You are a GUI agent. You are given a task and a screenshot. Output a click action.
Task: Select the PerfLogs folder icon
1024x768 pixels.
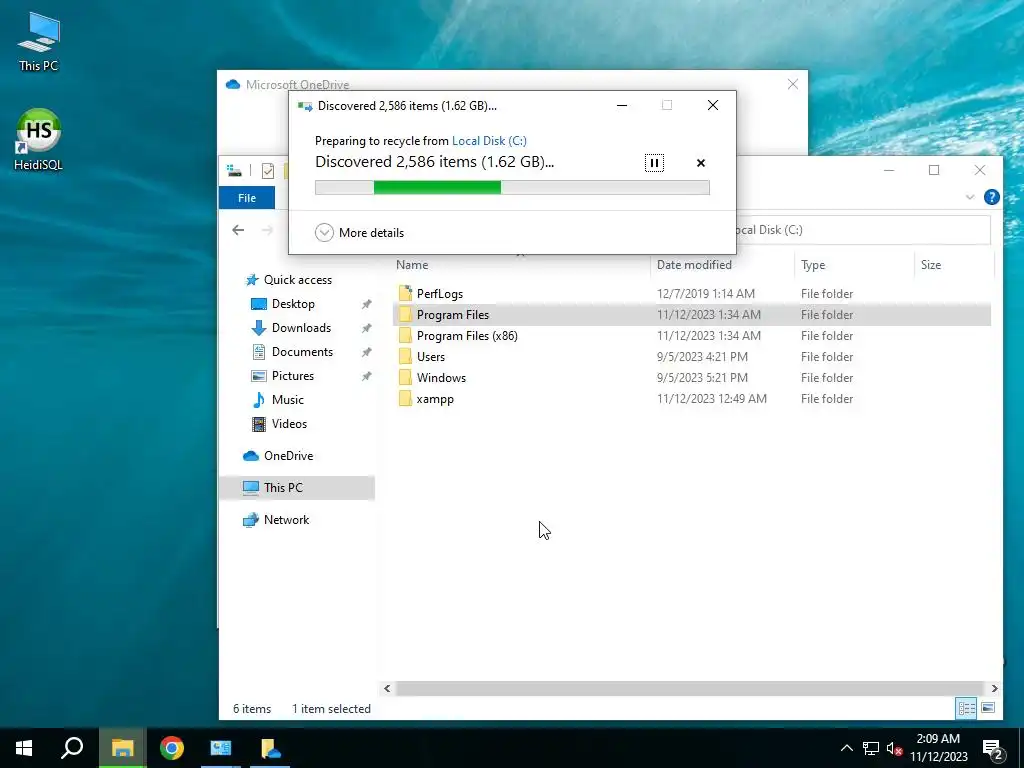(x=406, y=293)
